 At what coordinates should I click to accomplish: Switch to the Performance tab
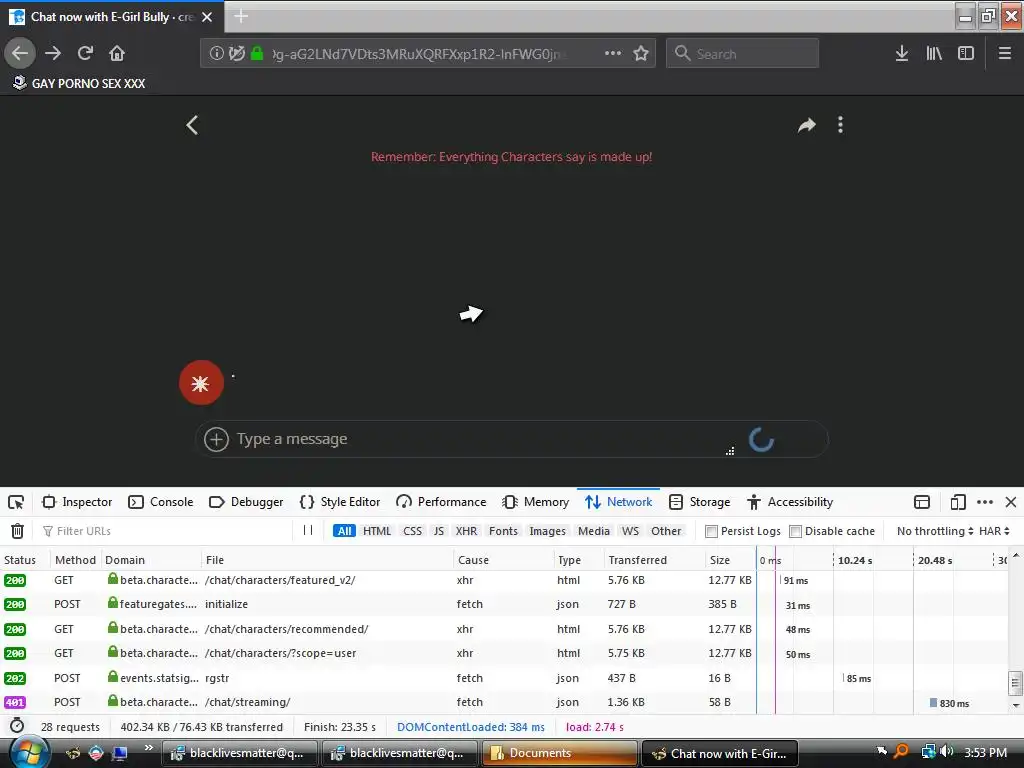tap(441, 502)
